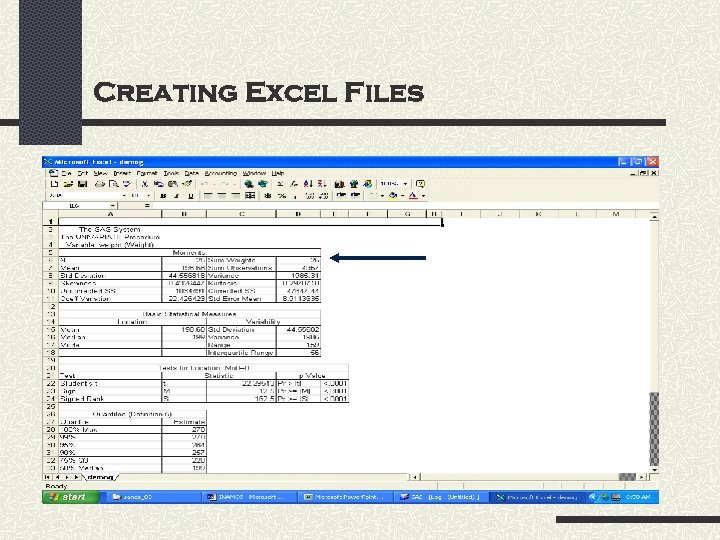Open the File menu
Screen dimensions: 720x540
coord(67,174)
